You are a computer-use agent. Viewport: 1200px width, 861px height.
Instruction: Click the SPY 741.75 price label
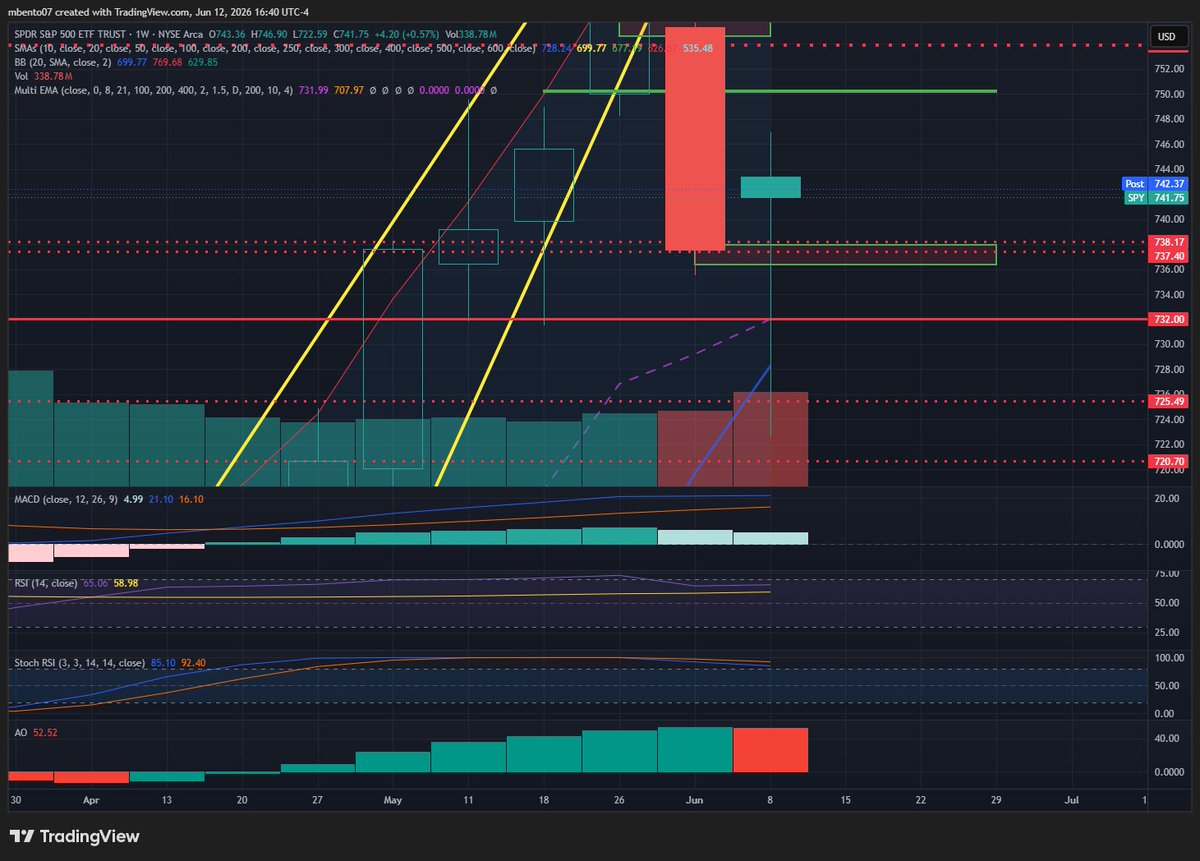[x=1154, y=197]
